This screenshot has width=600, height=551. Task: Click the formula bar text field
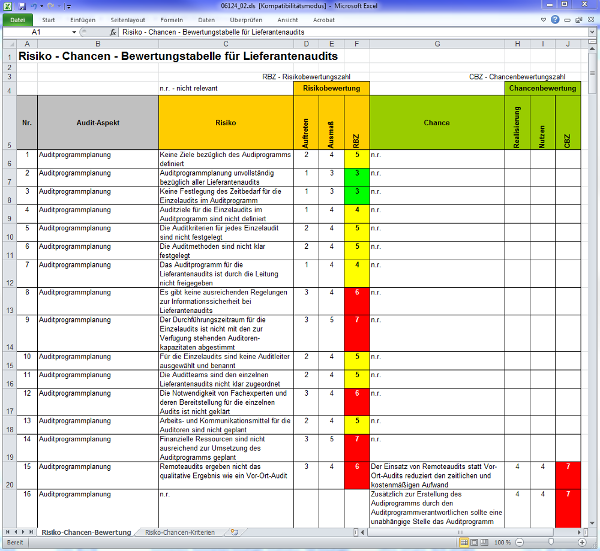350,32
